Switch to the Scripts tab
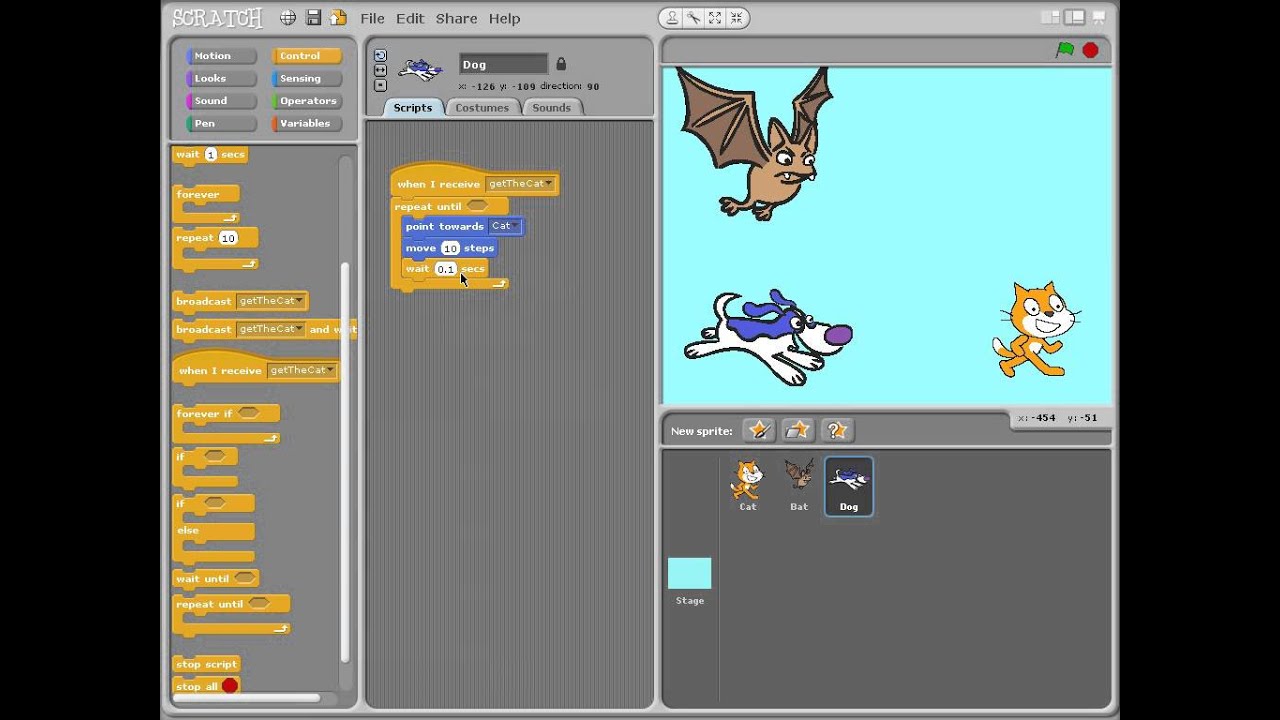The width and height of the screenshot is (1280, 720). (x=413, y=107)
